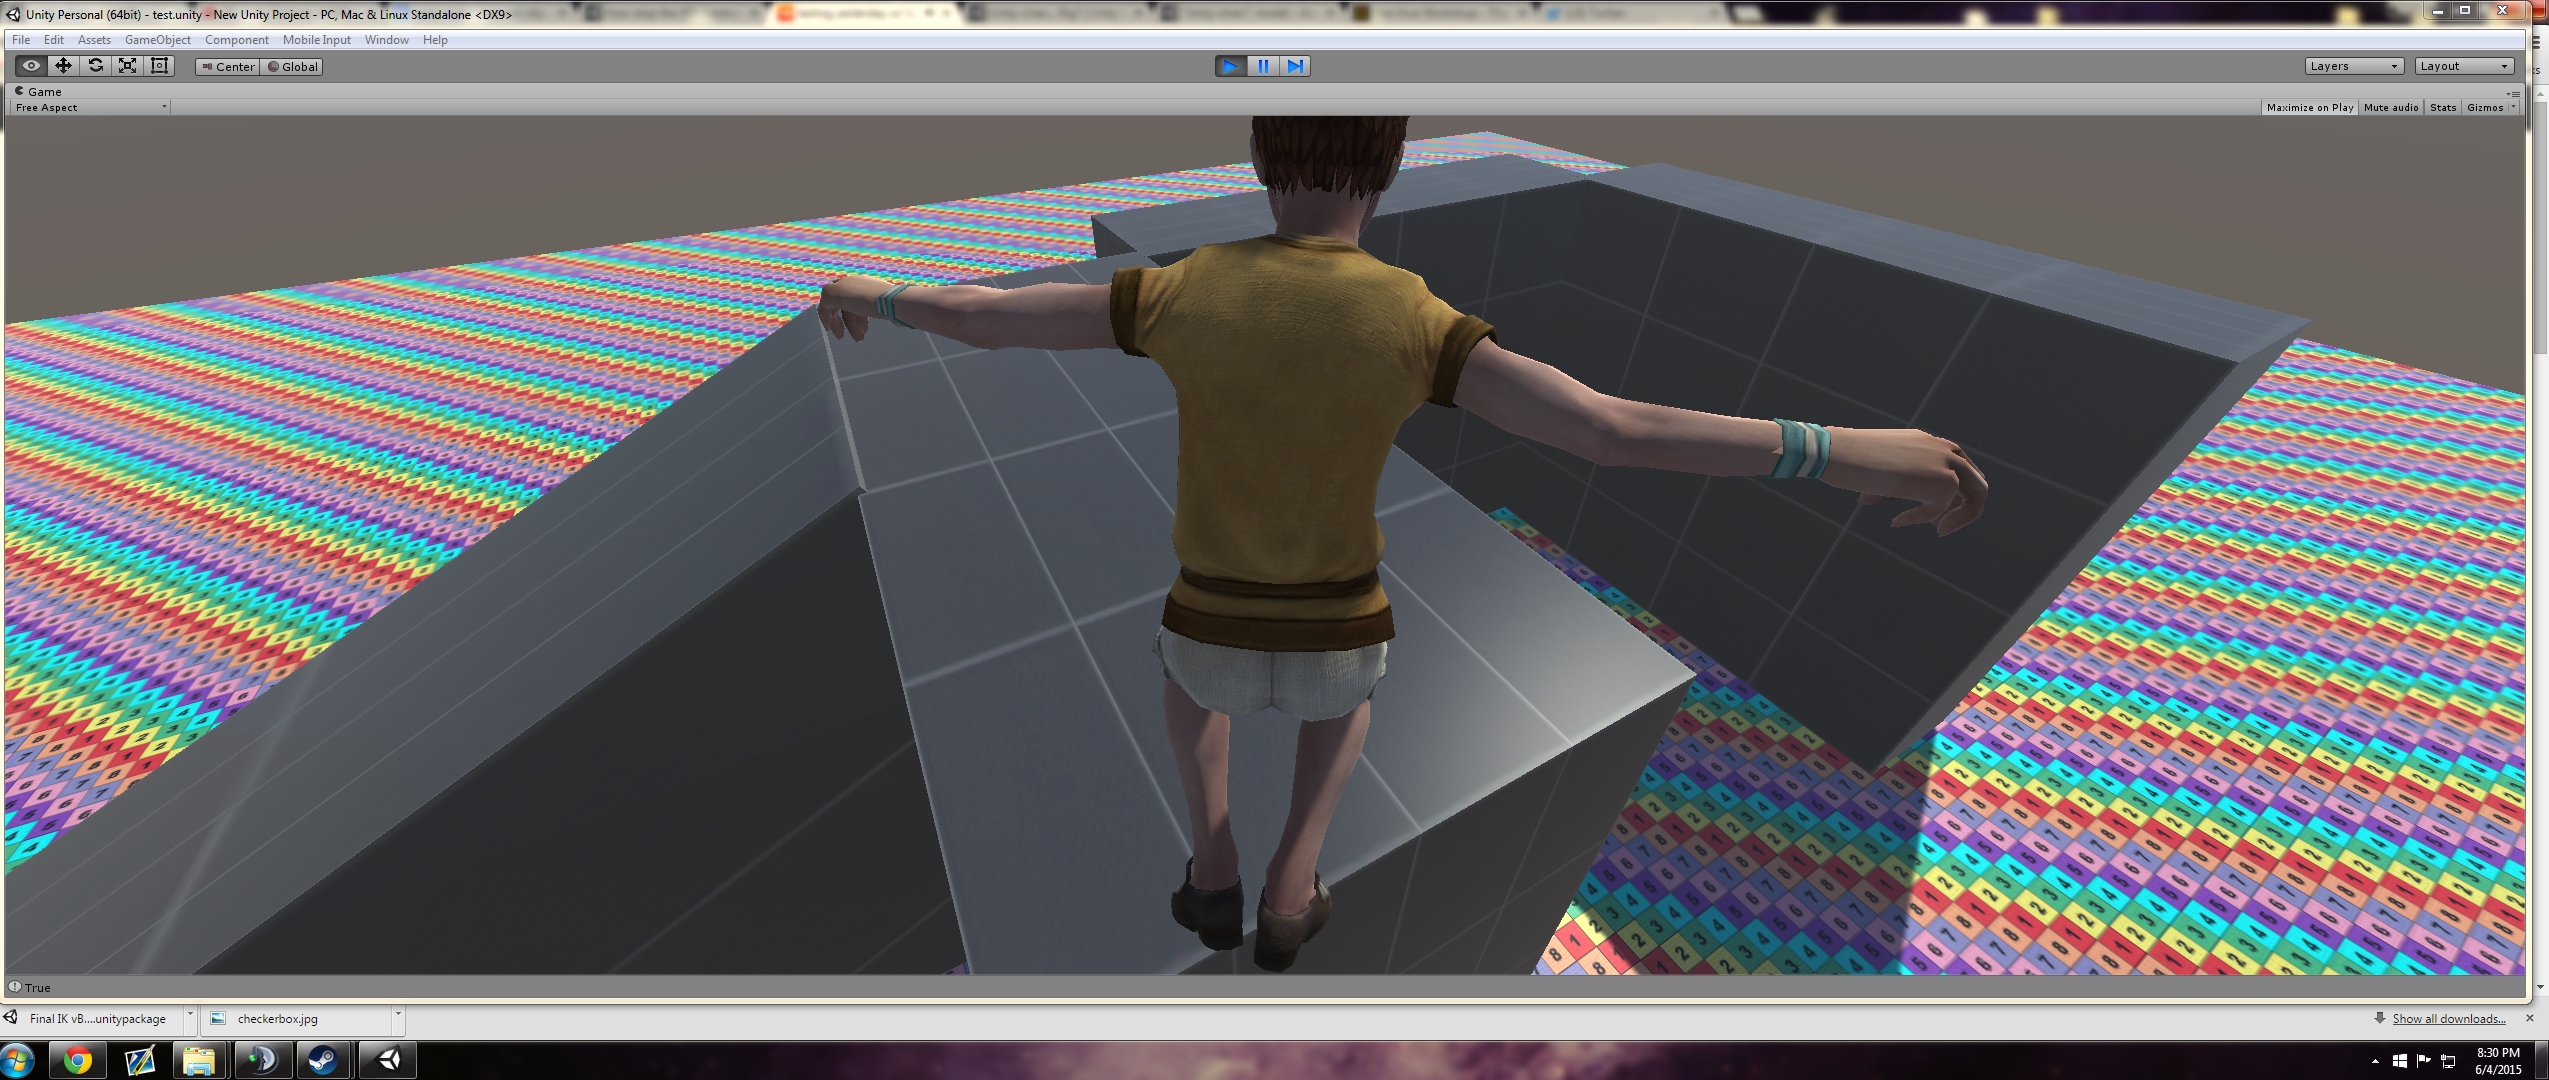Show the Stats overlay
2549x1080 pixels.
click(2442, 107)
